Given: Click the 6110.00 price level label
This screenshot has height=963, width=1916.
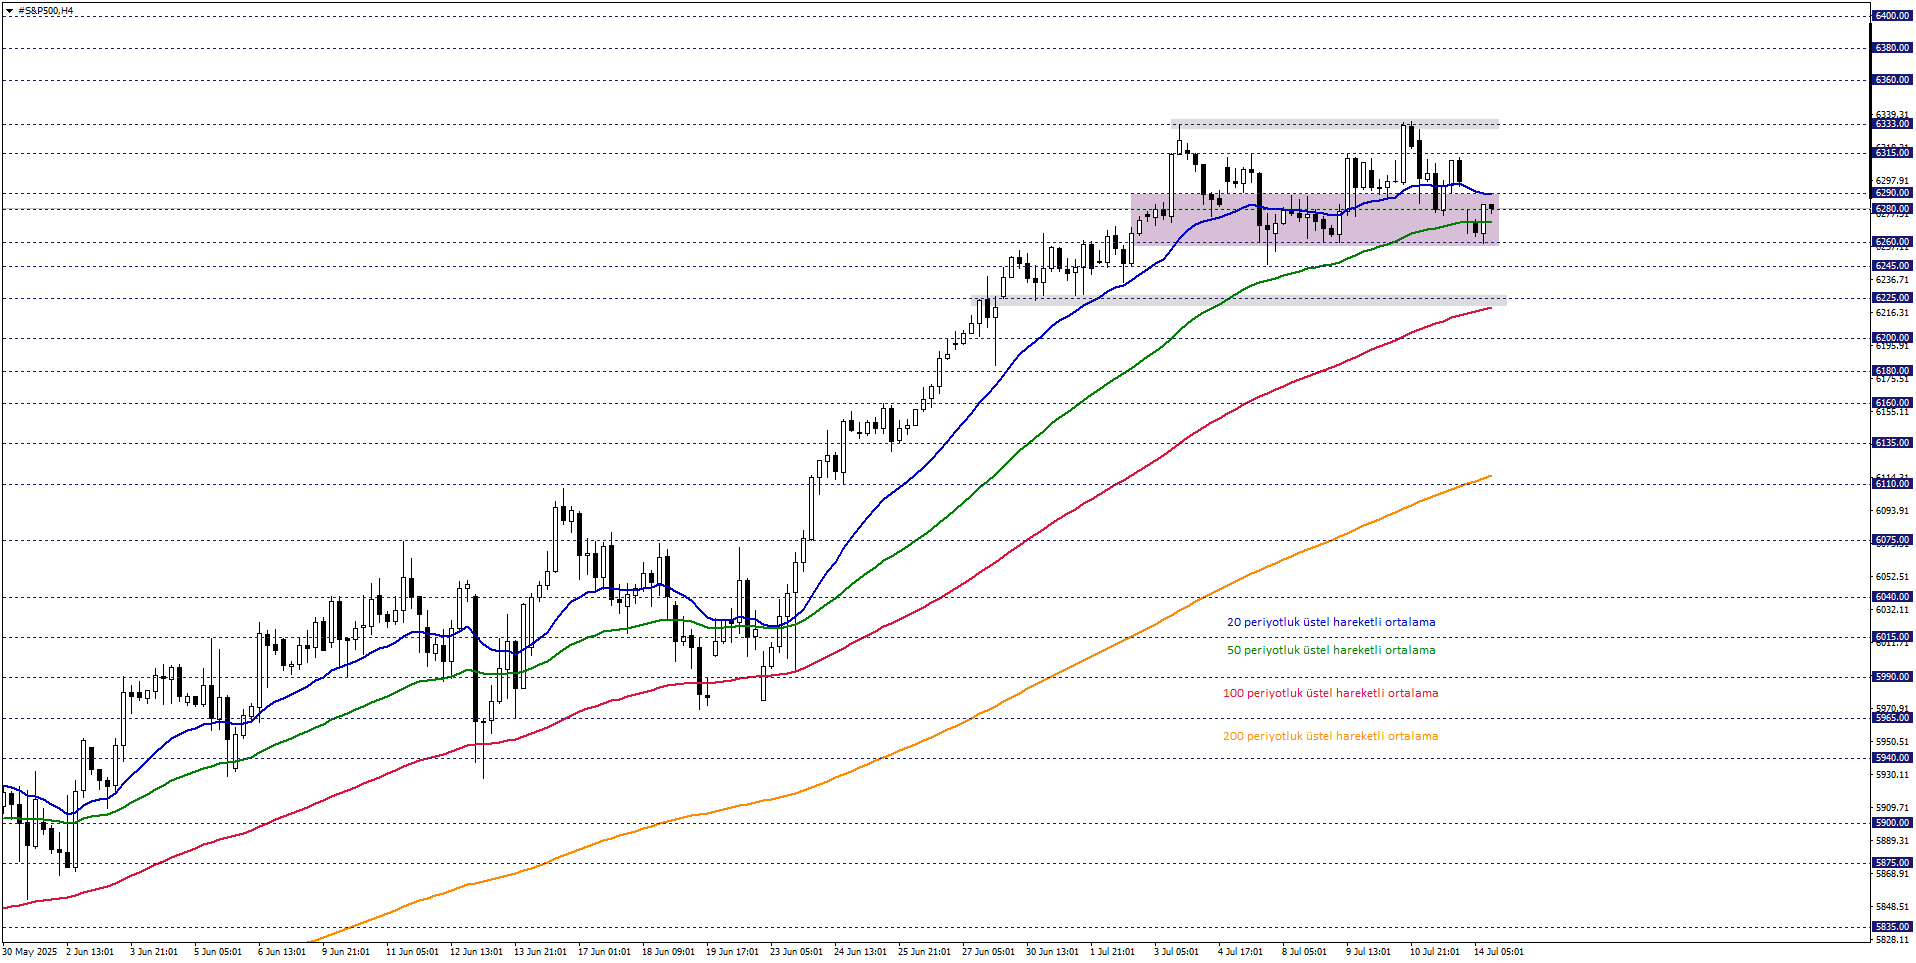Looking at the screenshot, I should (1892, 484).
